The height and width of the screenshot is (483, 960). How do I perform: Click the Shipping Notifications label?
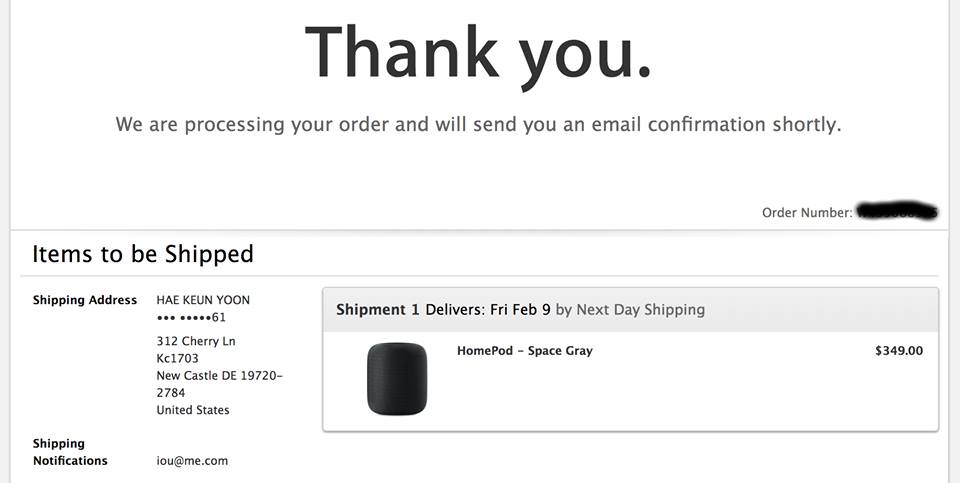70,452
